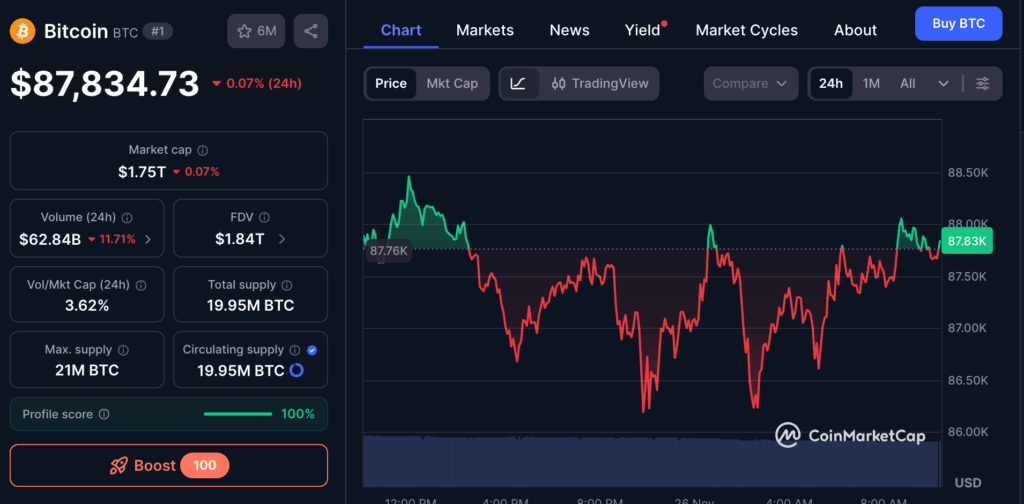Click the Buy BTC button
Viewport: 1024px width, 504px height.
tap(958, 23)
